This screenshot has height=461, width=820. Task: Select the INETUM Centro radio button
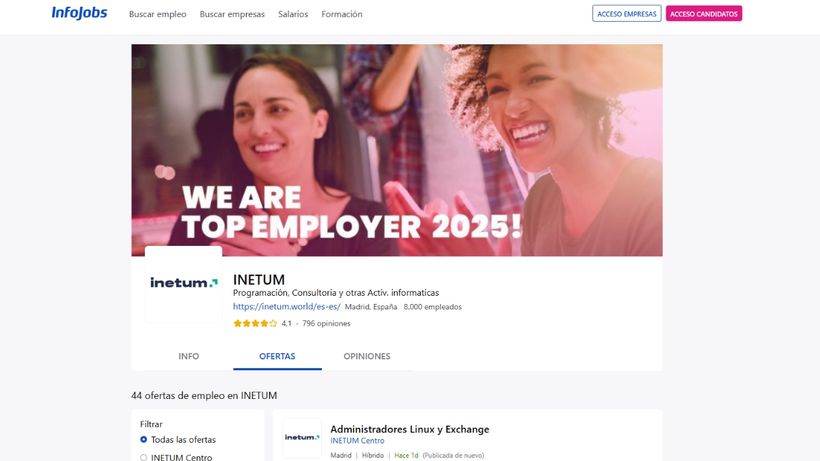pos(143,458)
